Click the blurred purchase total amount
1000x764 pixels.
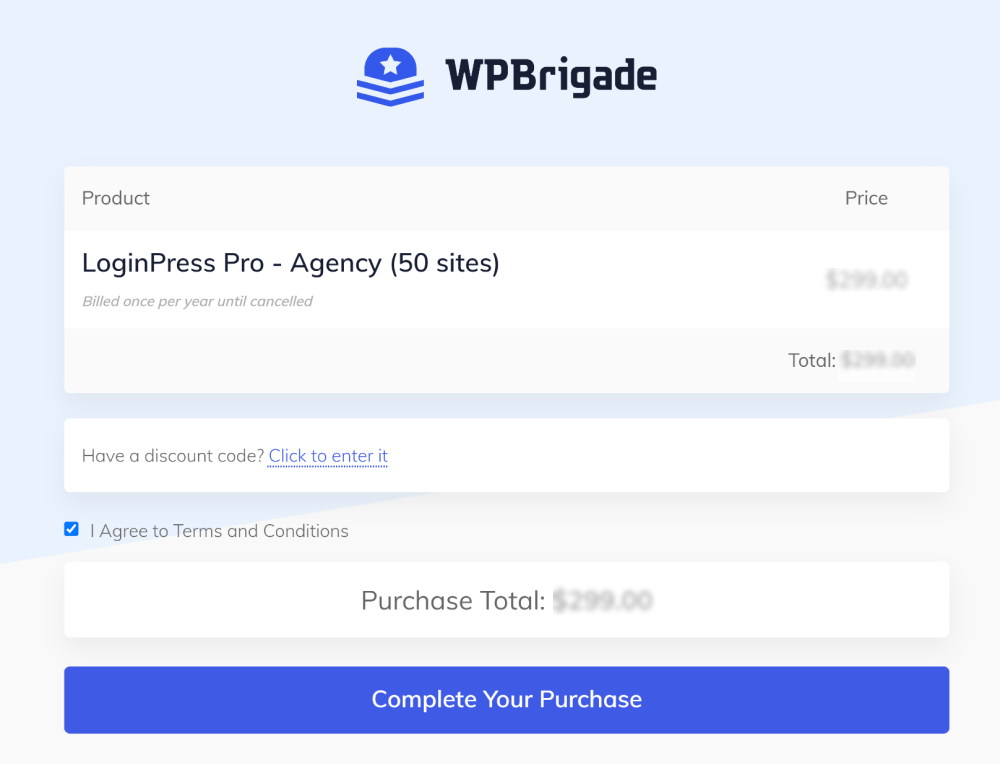coord(603,600)
